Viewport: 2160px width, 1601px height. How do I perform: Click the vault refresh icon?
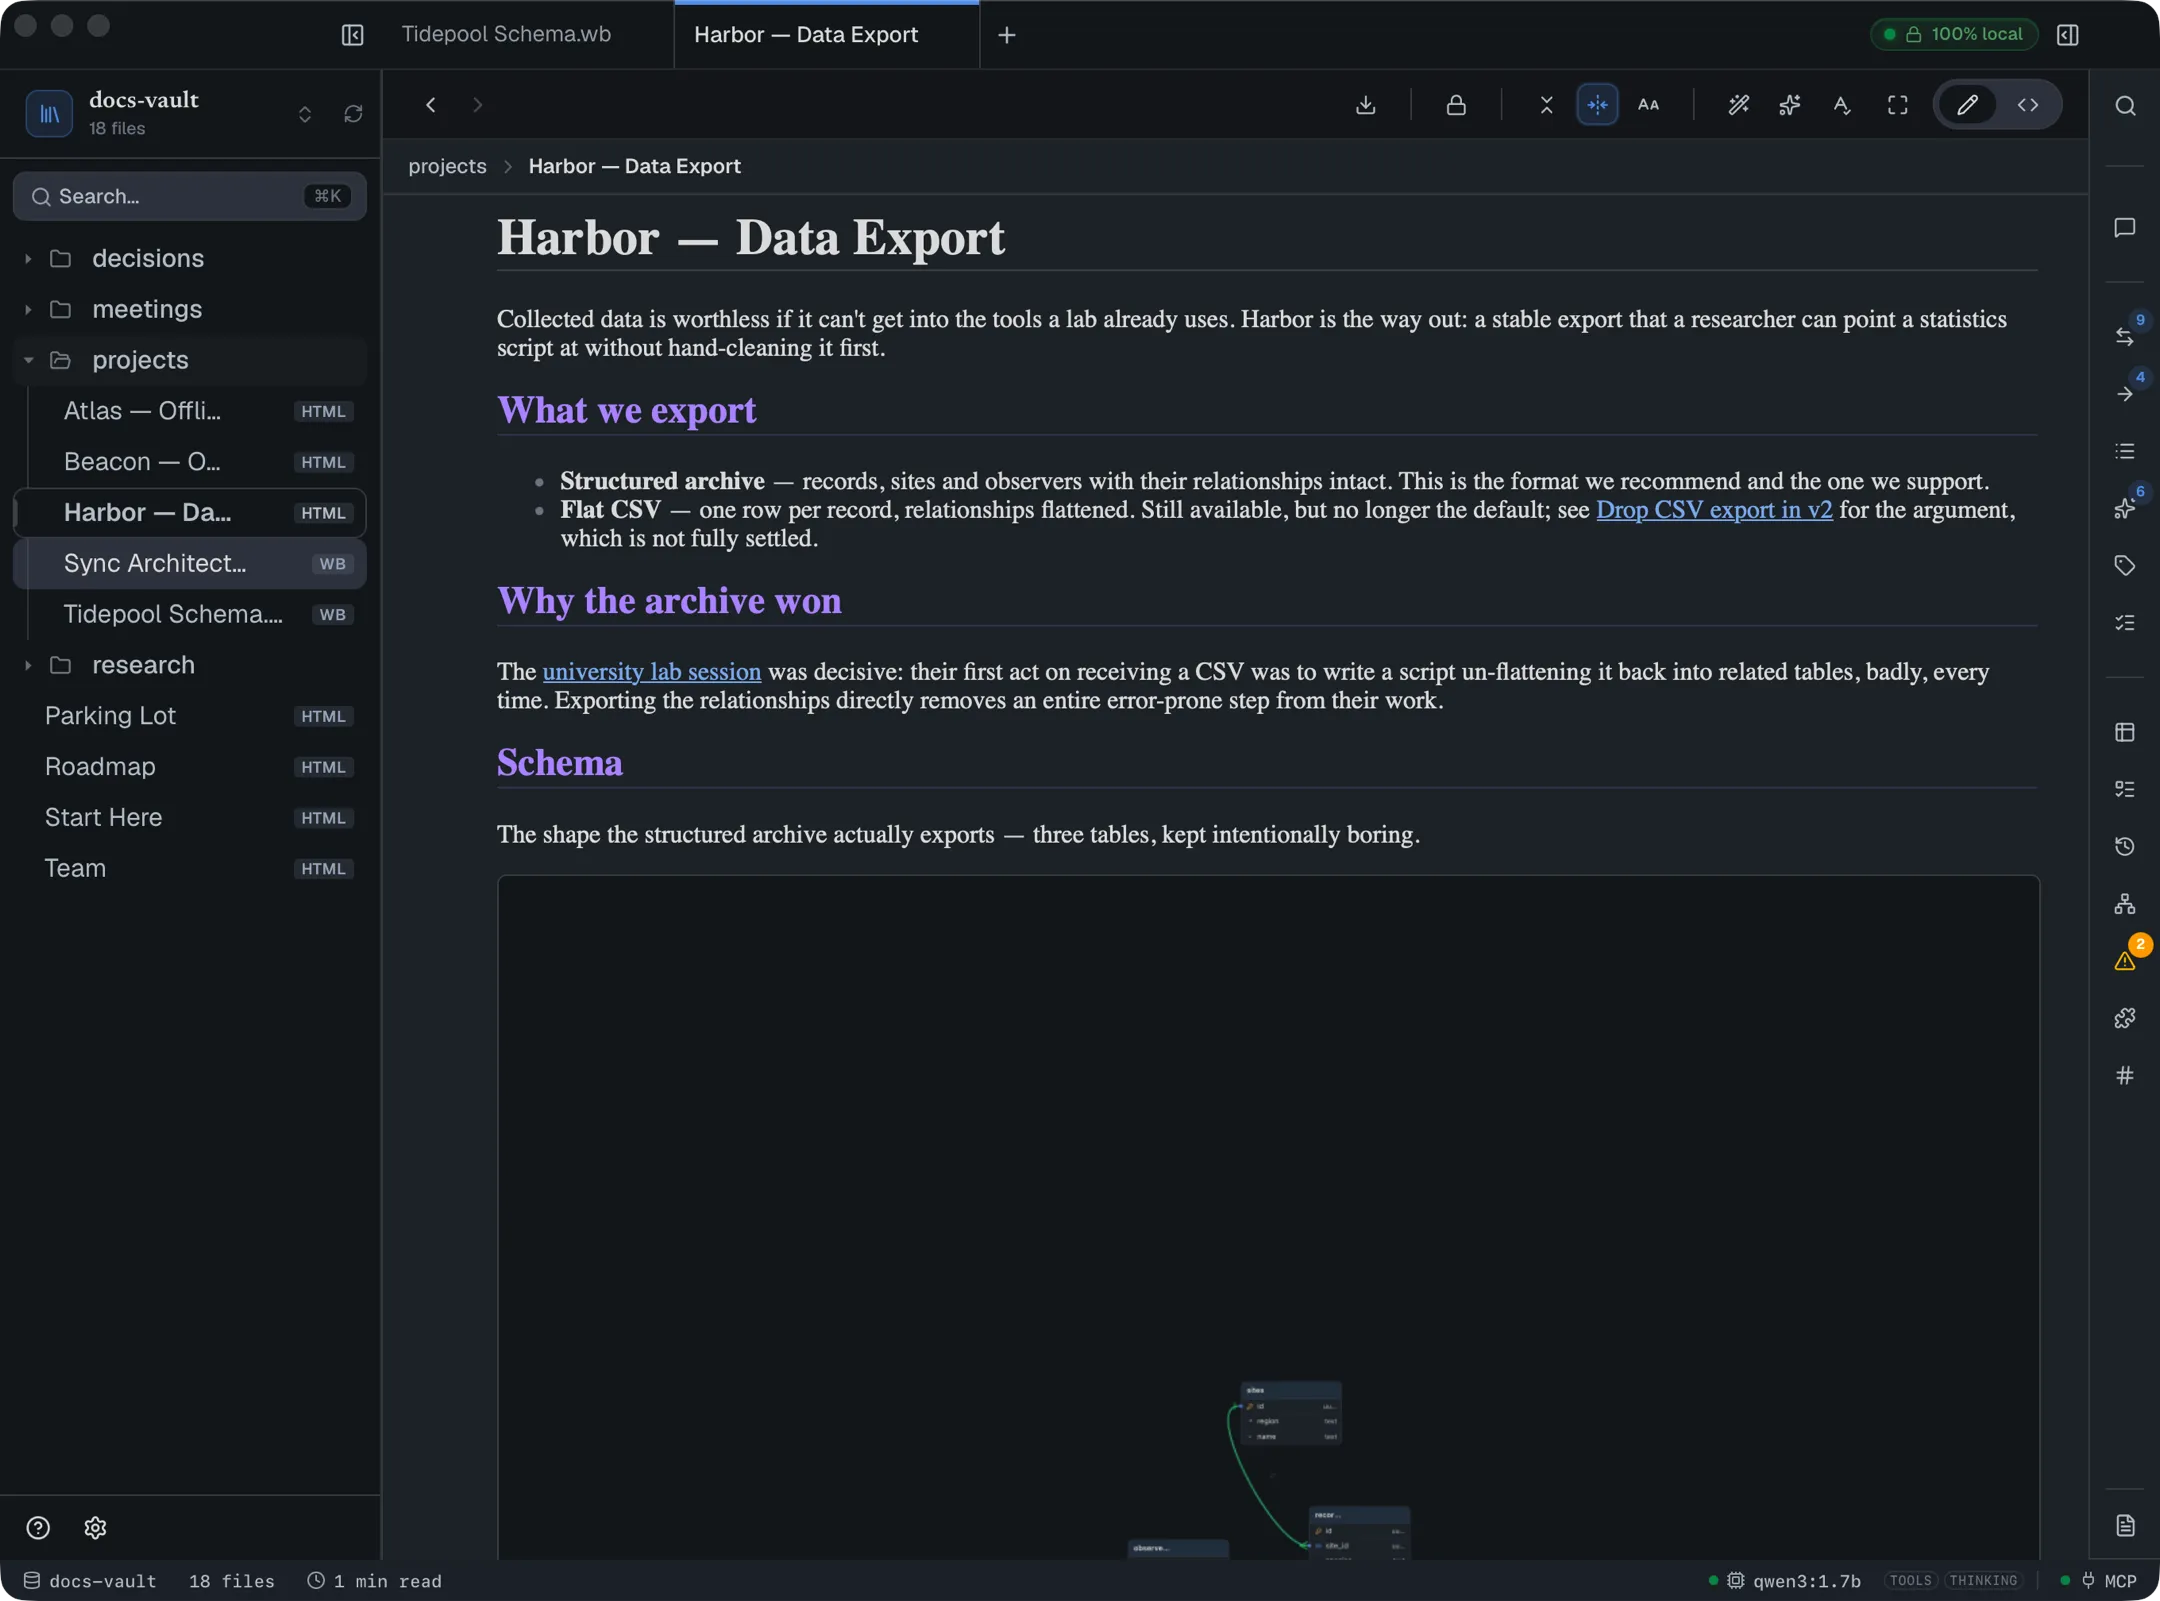[353, 114]
